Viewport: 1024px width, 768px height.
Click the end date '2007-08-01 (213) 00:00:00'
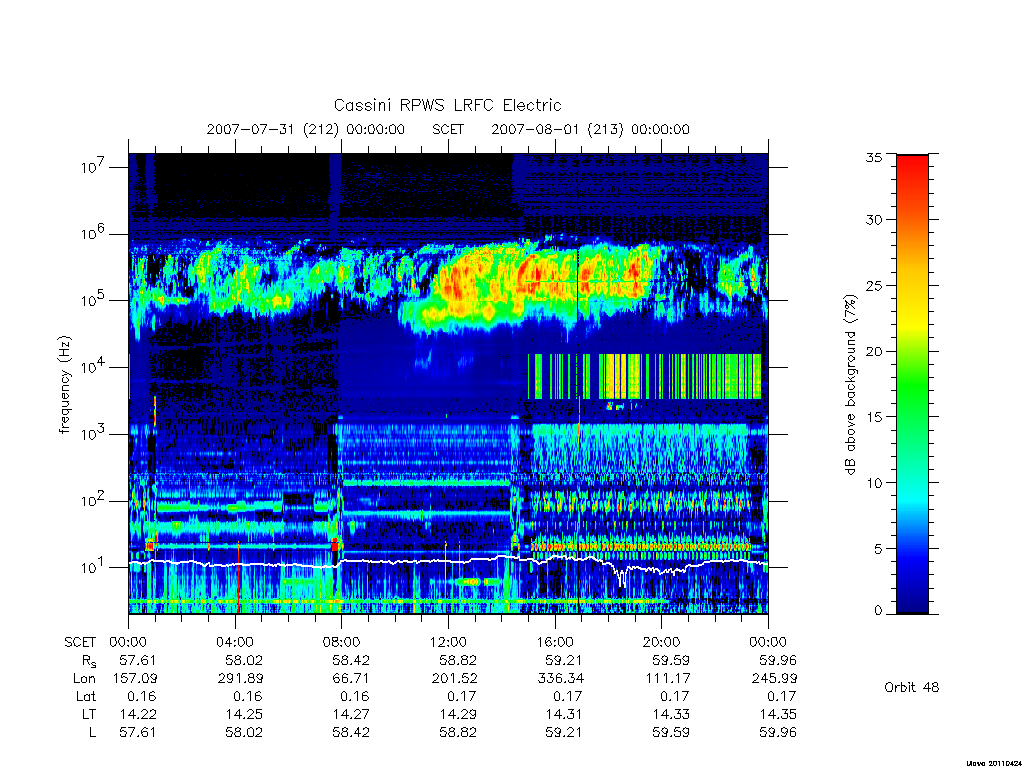coord(590,129)
